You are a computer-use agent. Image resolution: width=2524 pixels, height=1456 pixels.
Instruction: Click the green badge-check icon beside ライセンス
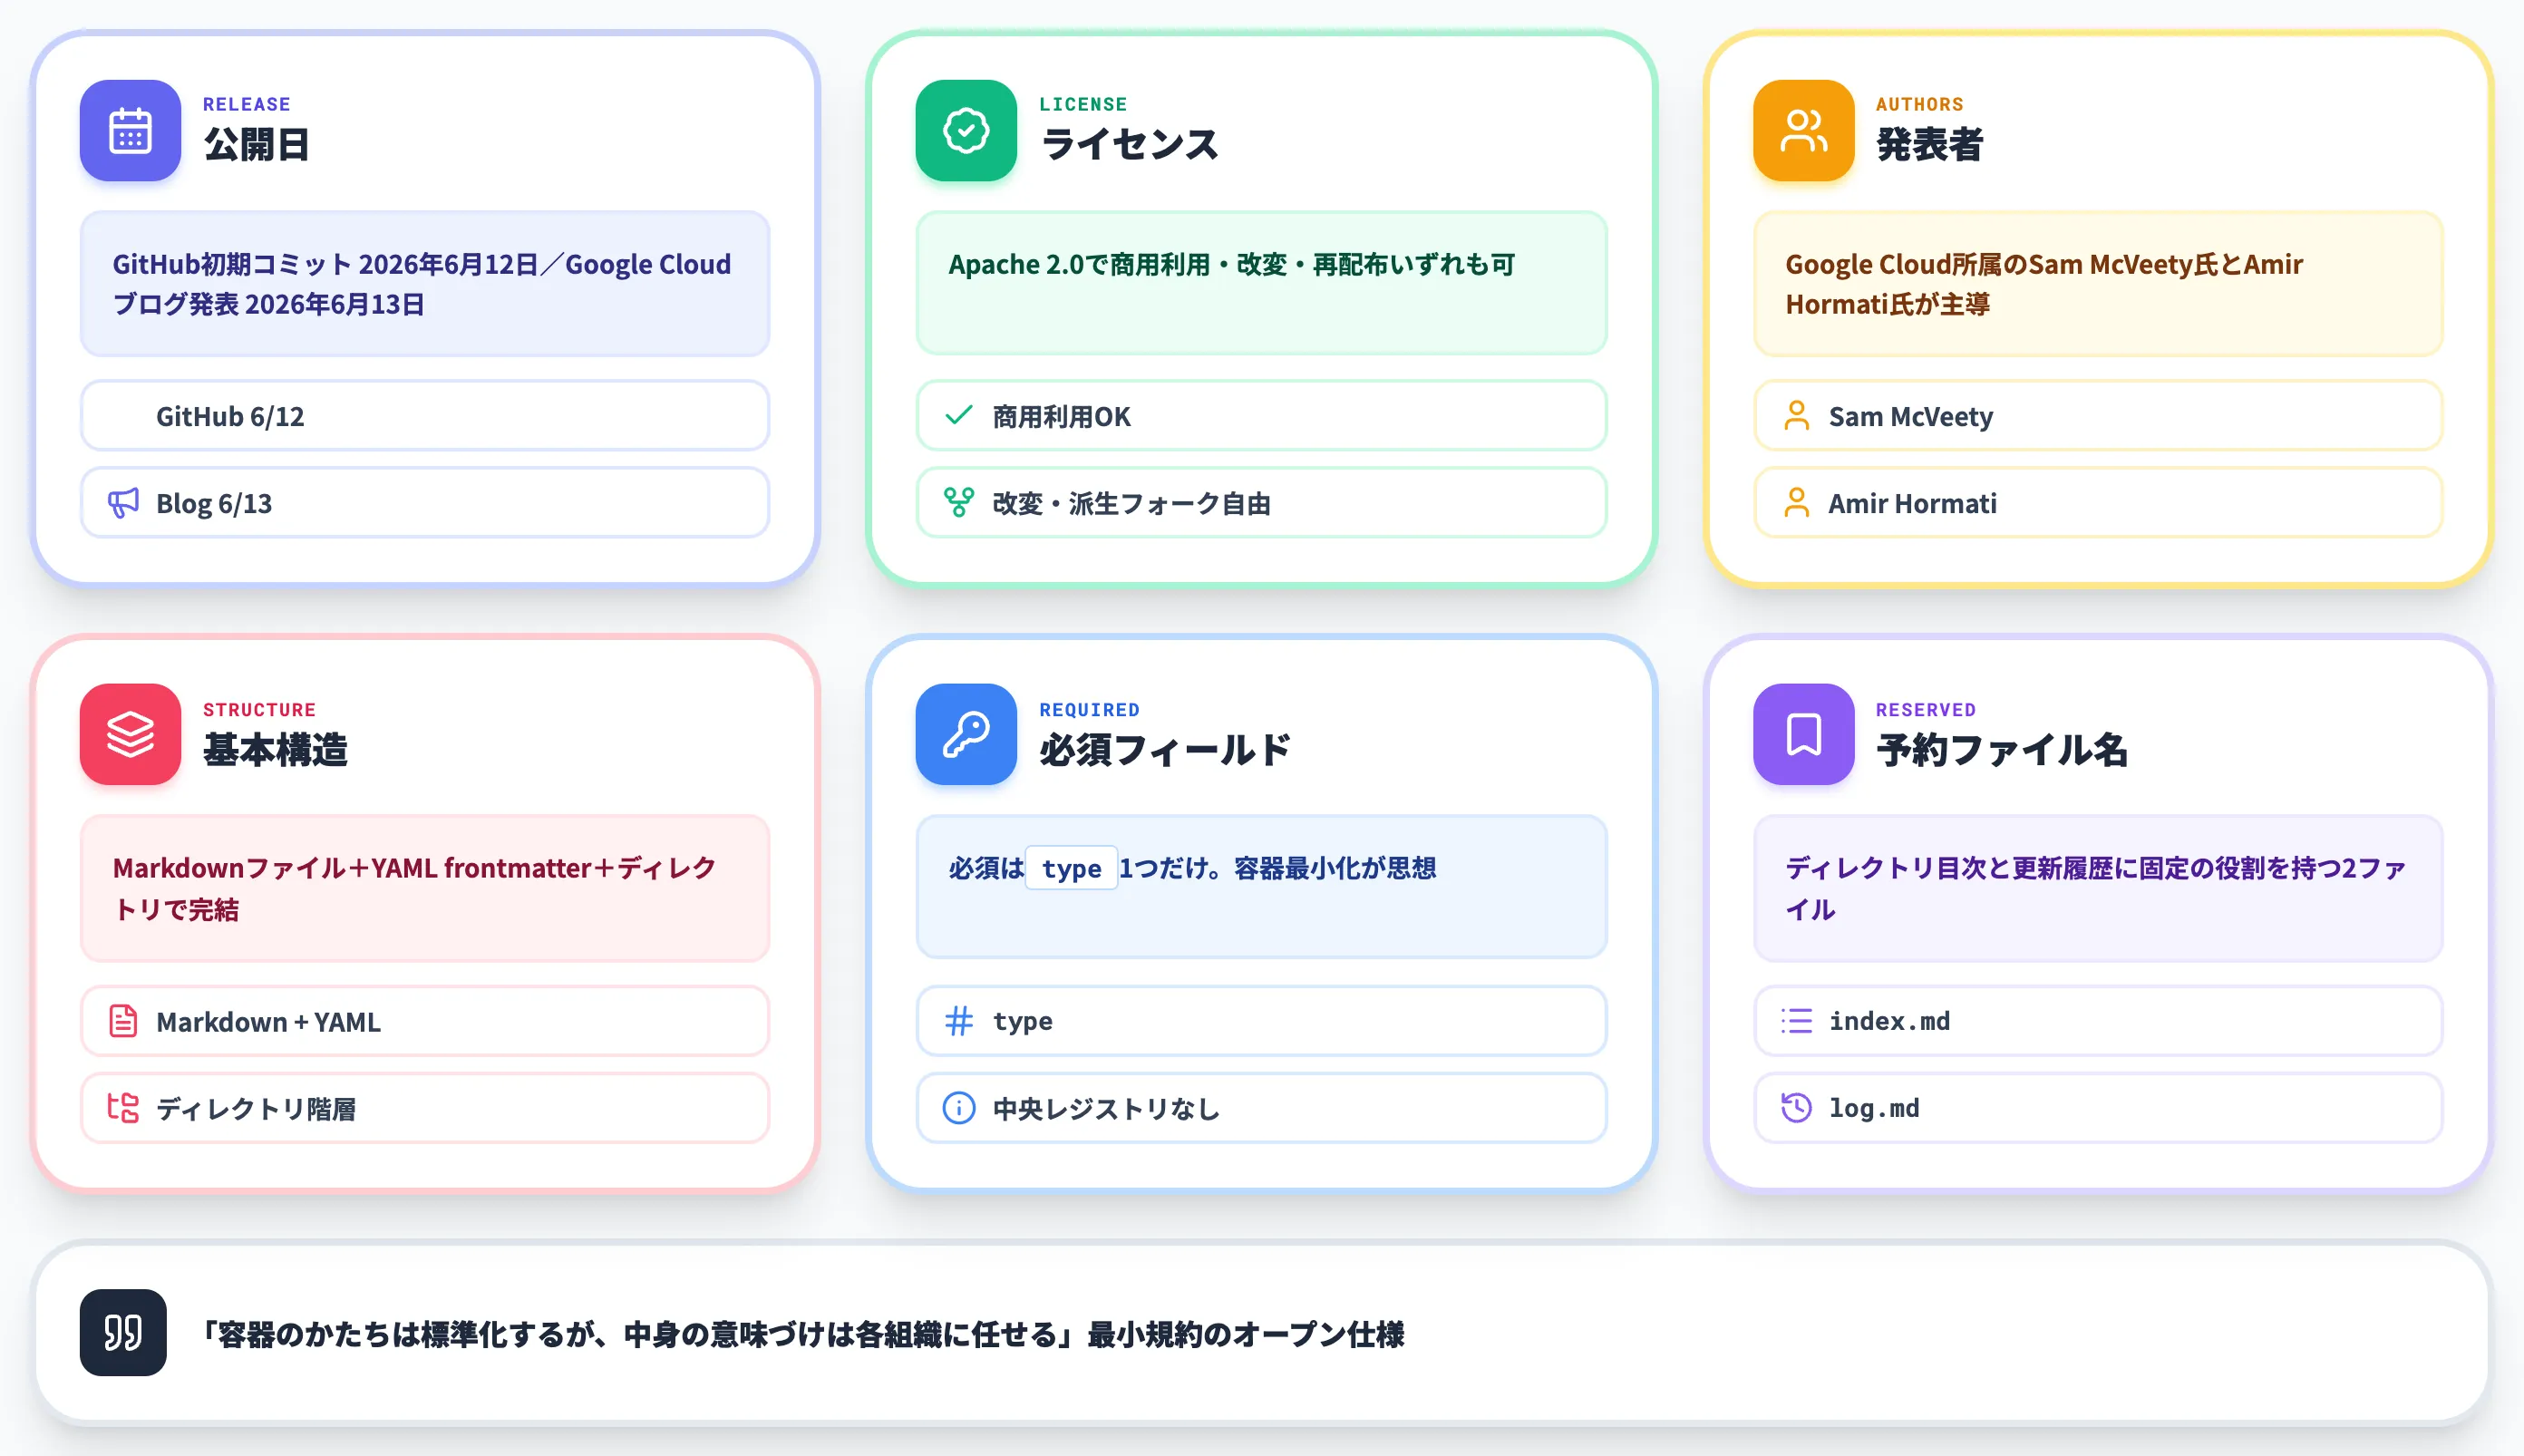point(966,130)
